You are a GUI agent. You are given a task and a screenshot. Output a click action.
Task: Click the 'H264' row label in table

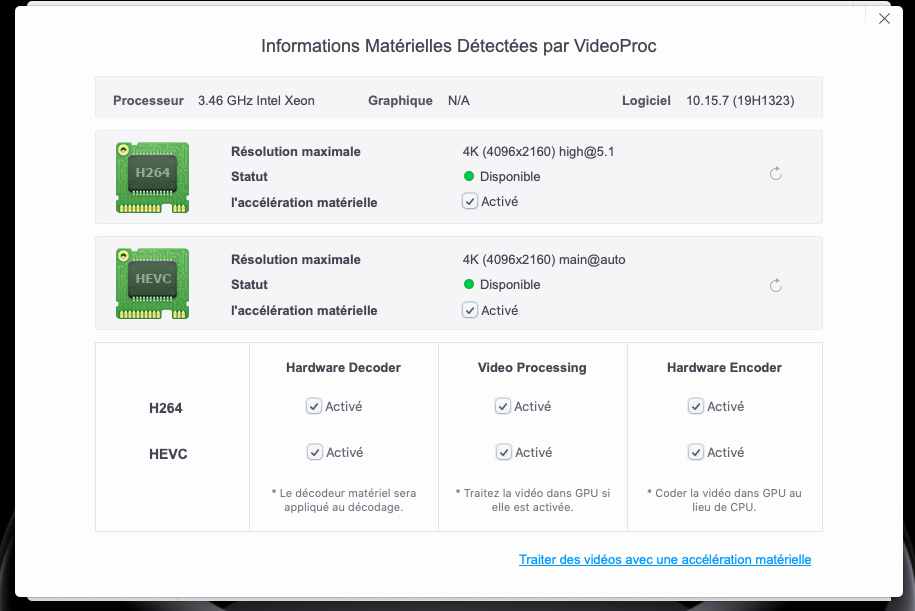[166, 408]
